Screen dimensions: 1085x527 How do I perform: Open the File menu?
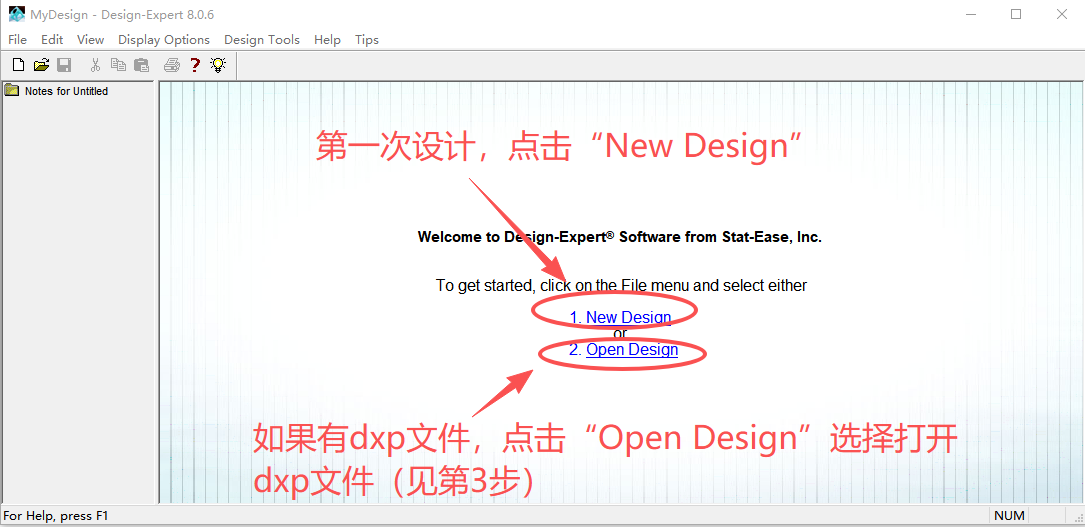[x=17, y=40]
